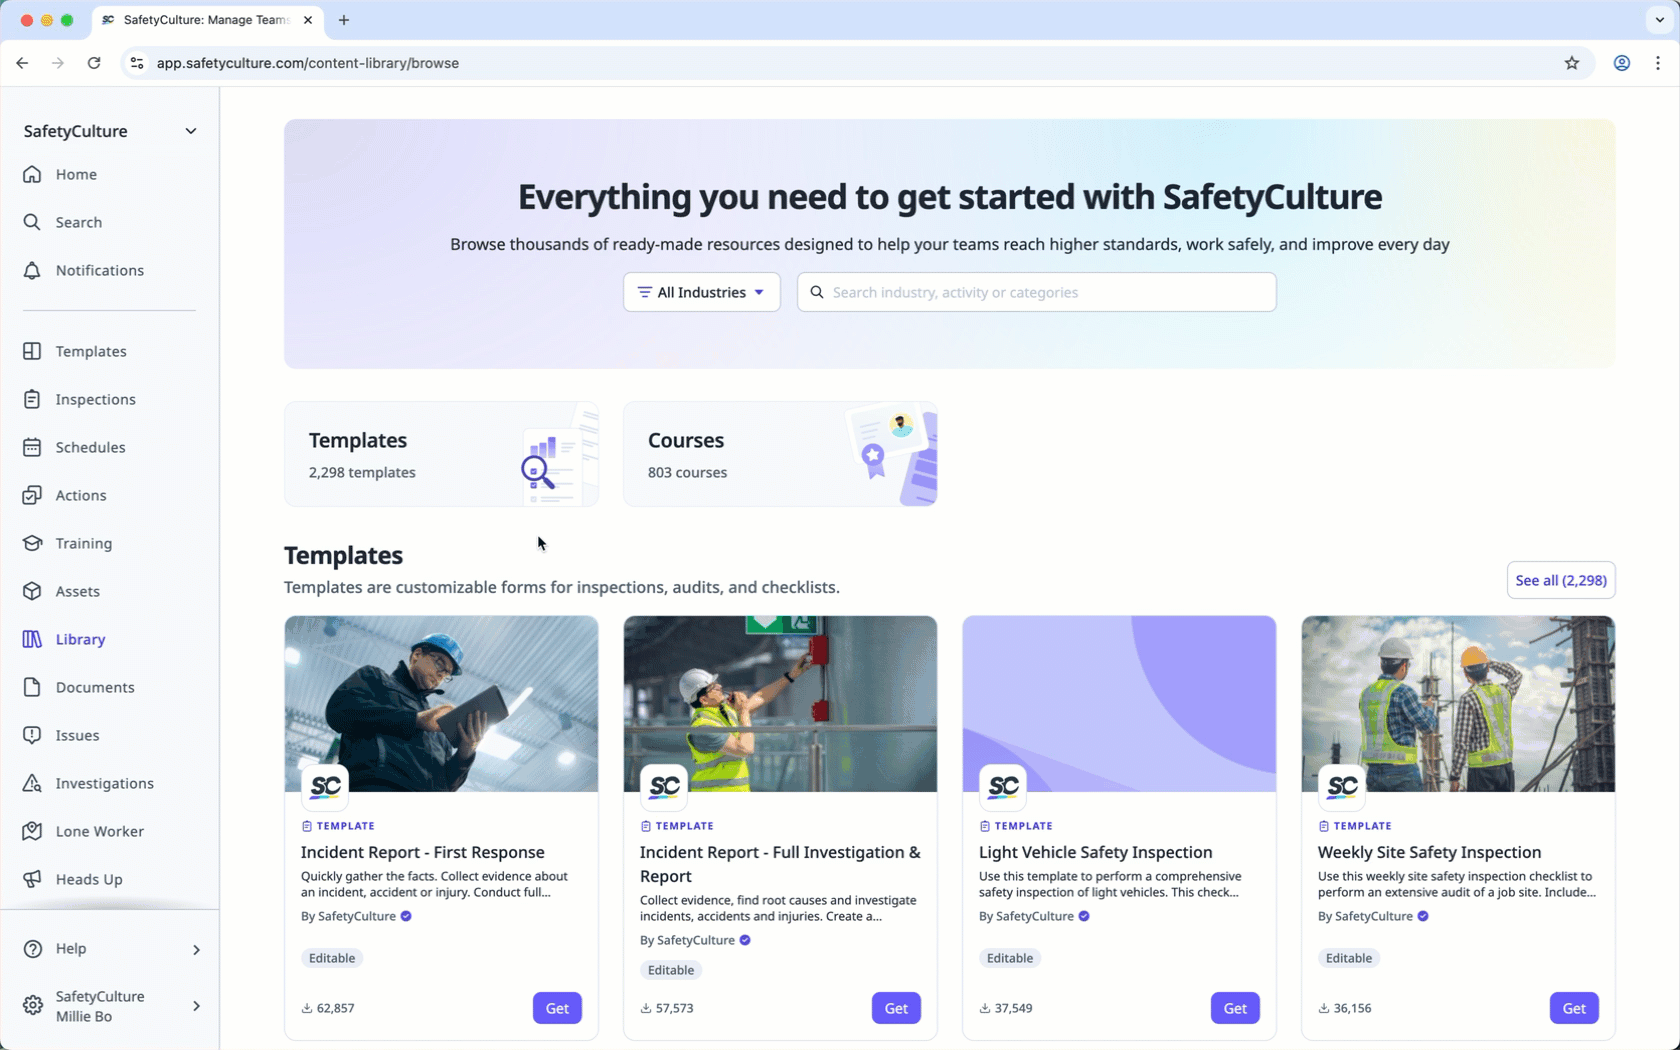This screenshot has height=1050, width=1680.
Task: Click the SC logo on Weekly Site card
Action: click(x=1342, y=787)
